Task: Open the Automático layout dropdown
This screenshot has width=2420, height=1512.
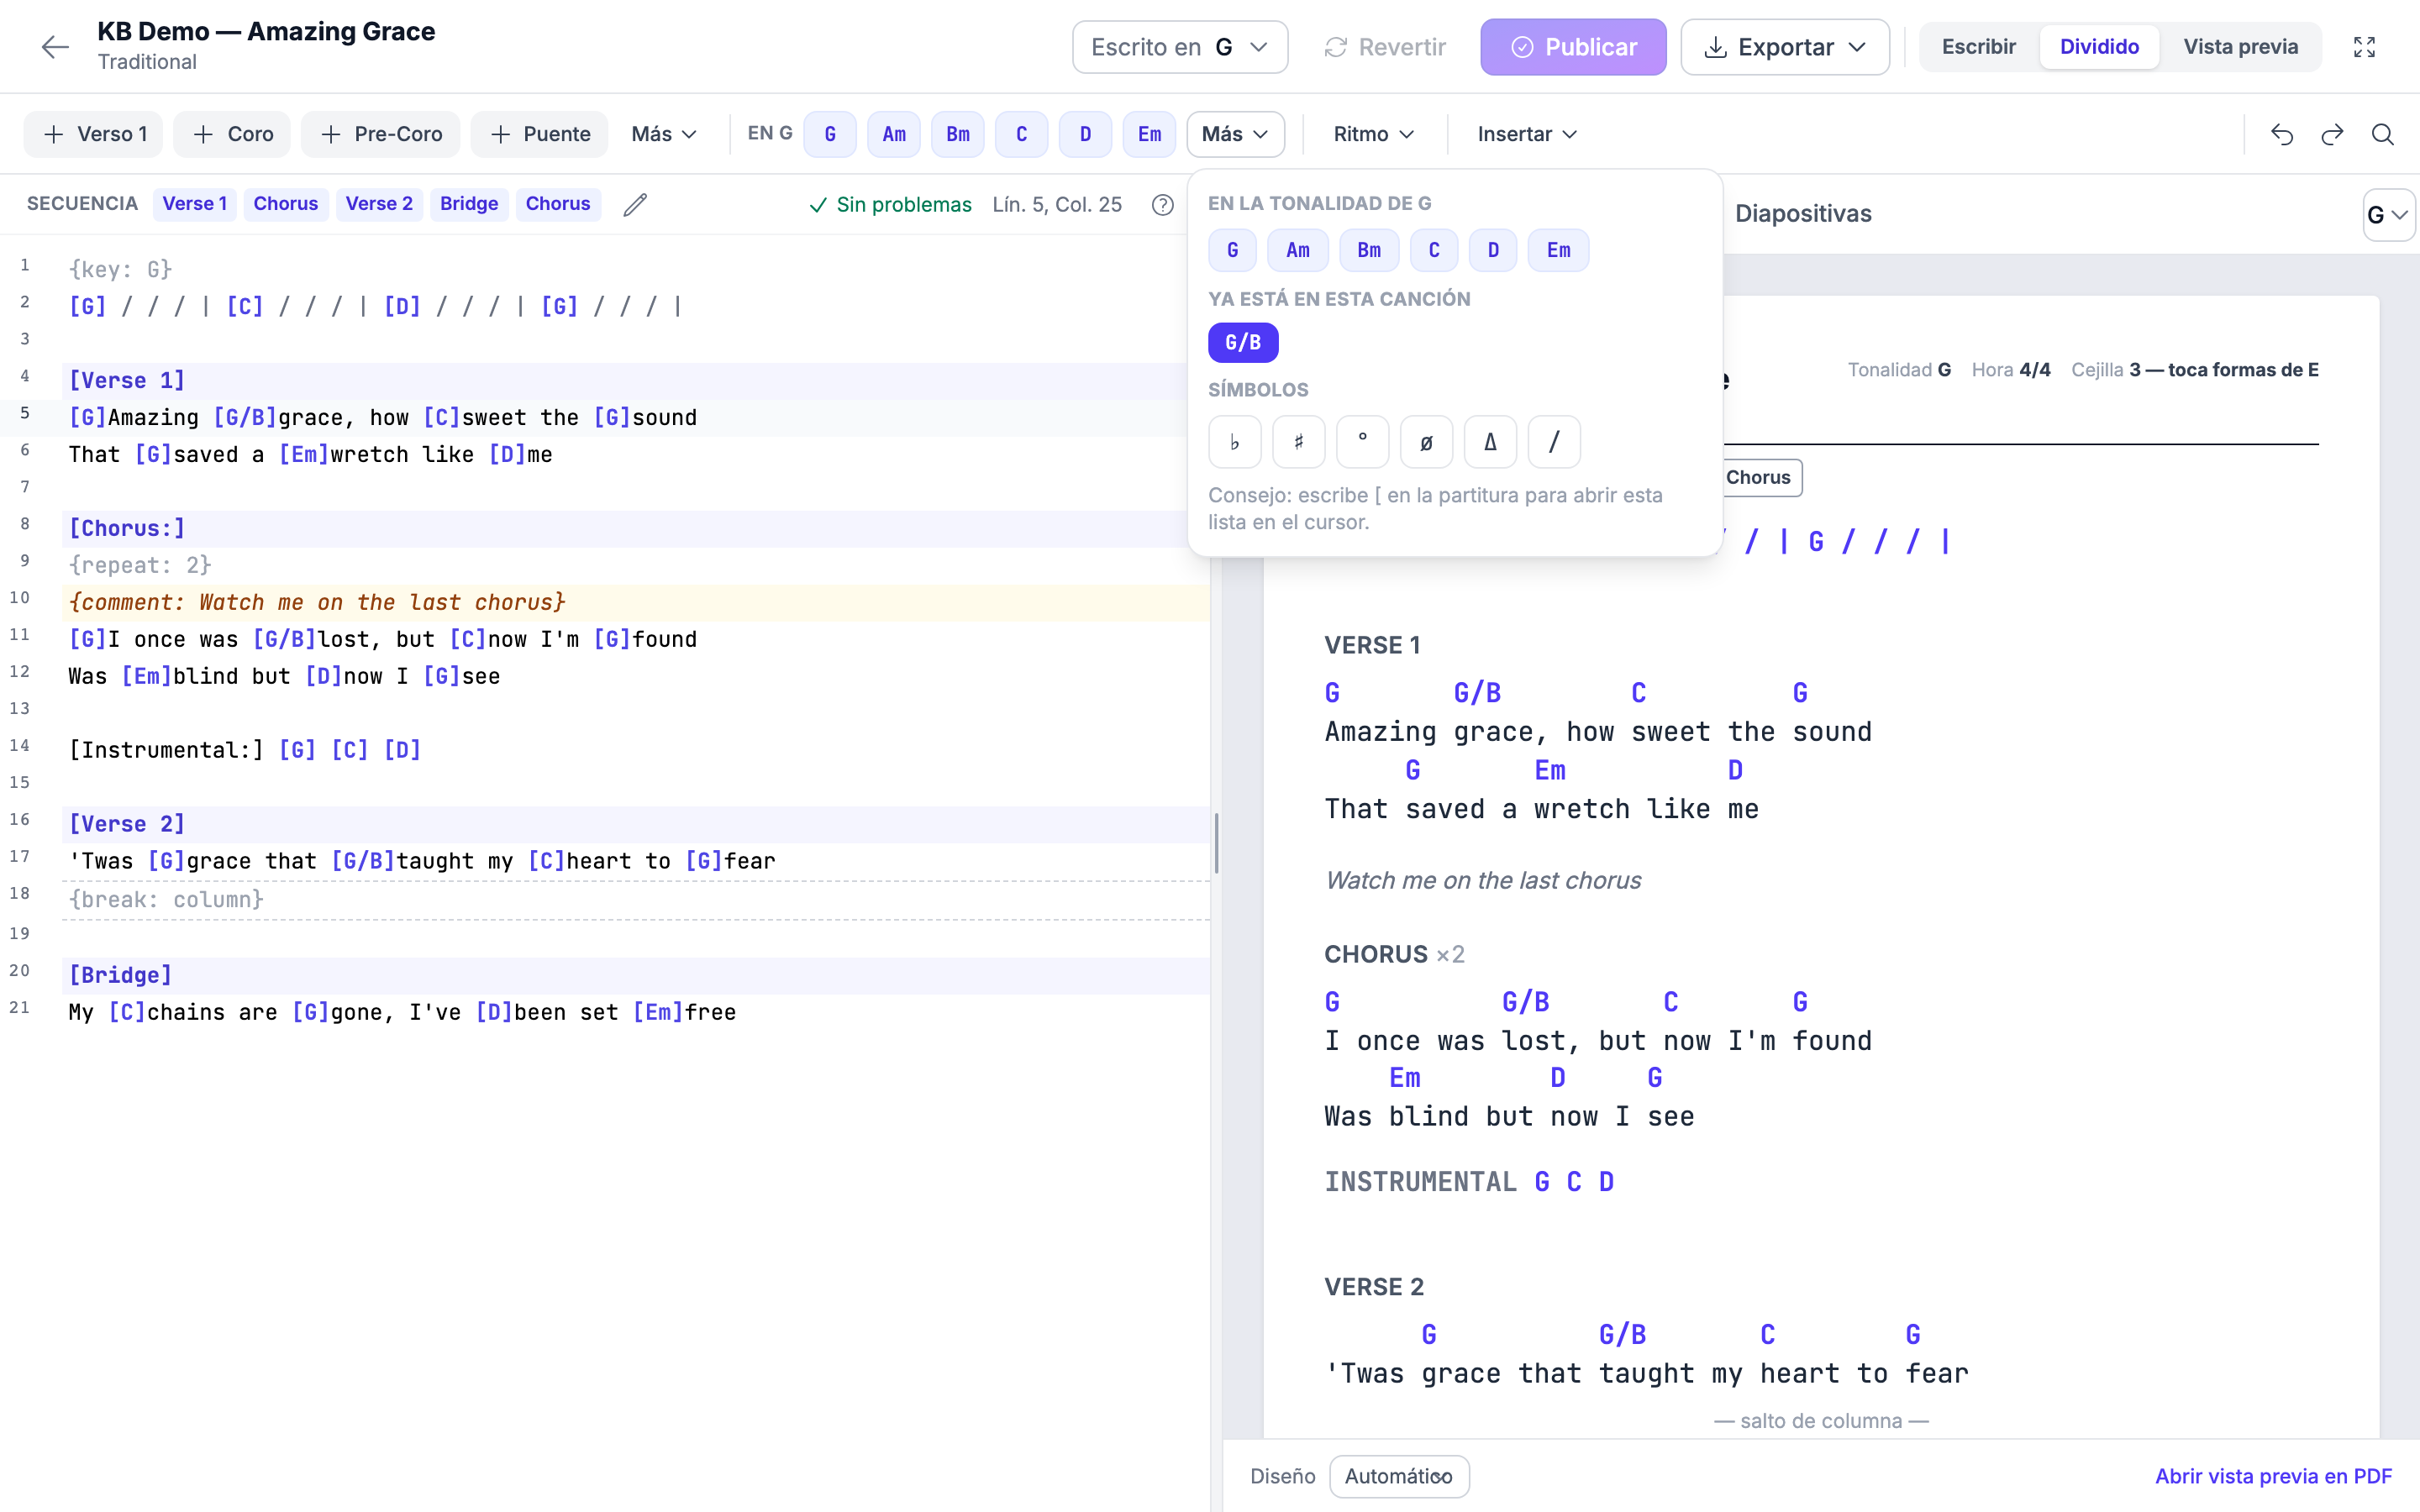Action: pos(1399,1476)
